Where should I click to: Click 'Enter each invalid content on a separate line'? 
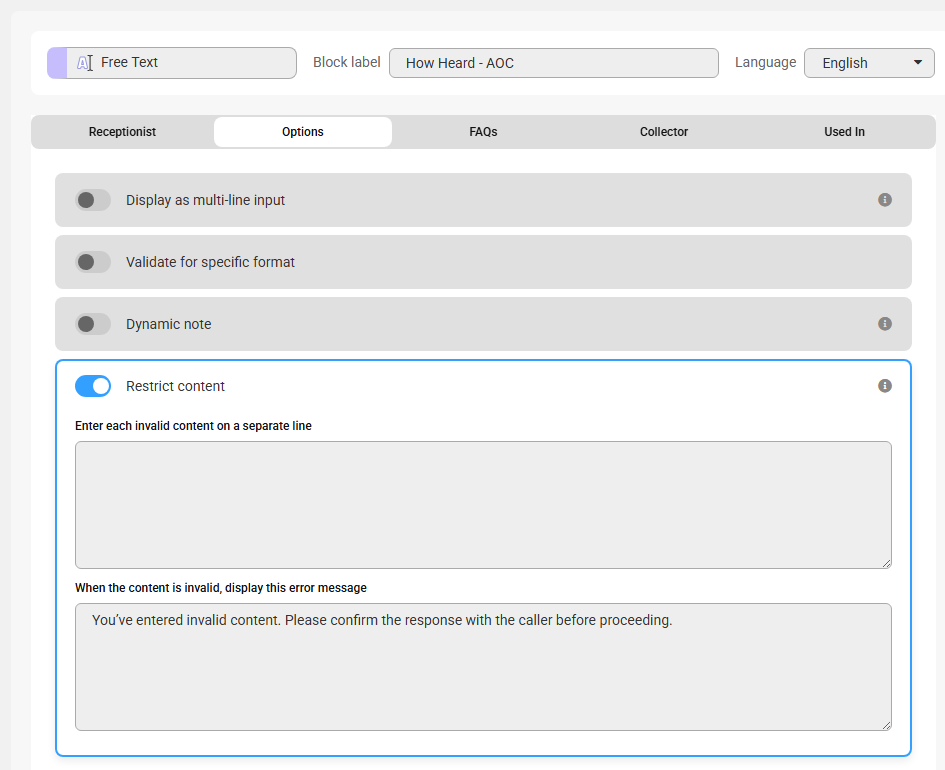tap(193, 426)
